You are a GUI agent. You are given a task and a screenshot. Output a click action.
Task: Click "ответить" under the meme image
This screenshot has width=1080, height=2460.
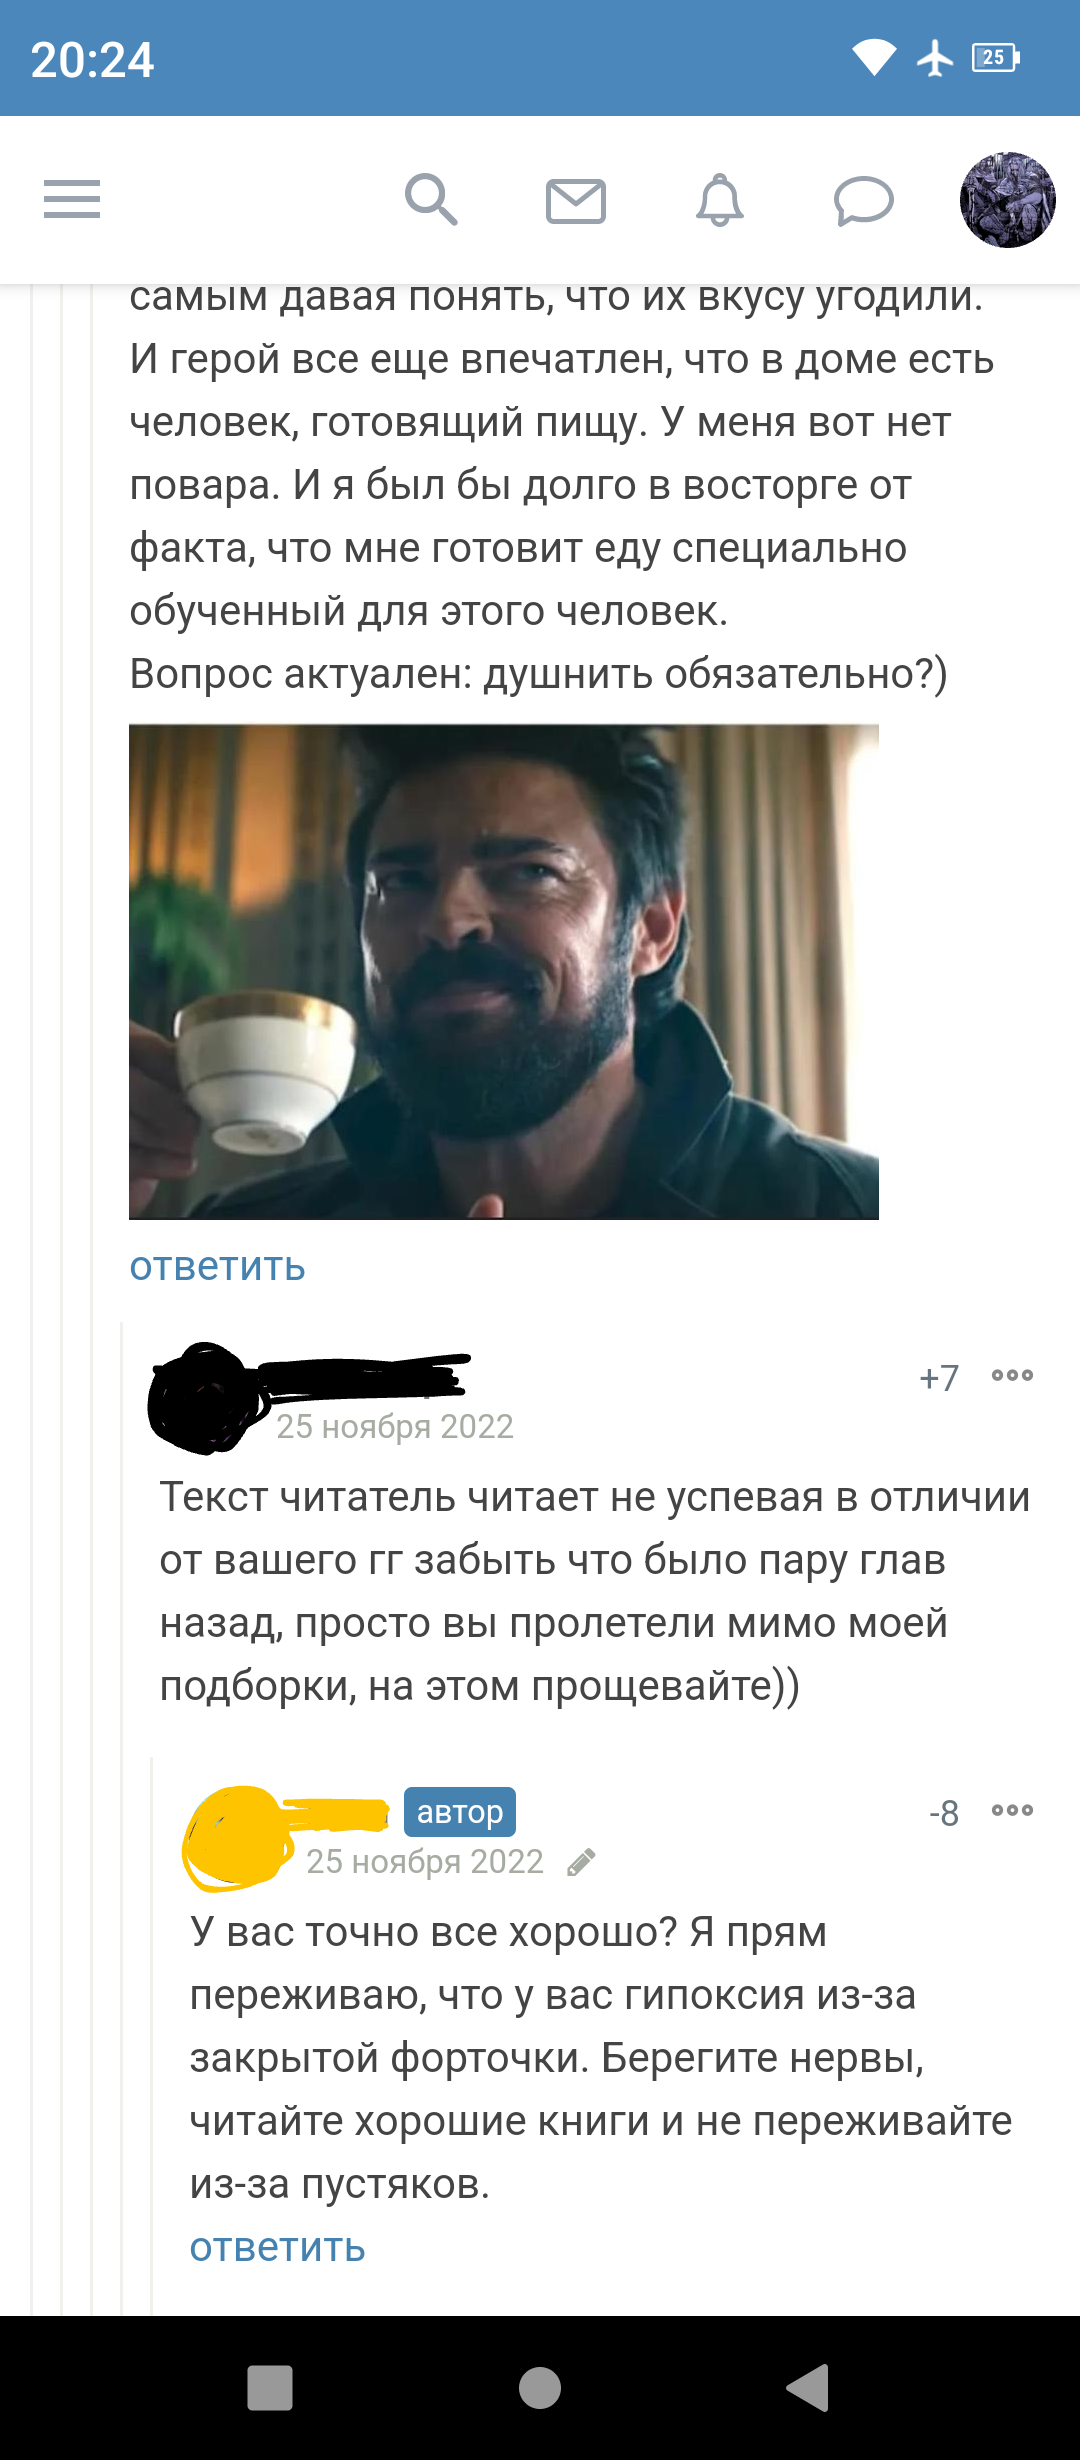coord(217,1266)
